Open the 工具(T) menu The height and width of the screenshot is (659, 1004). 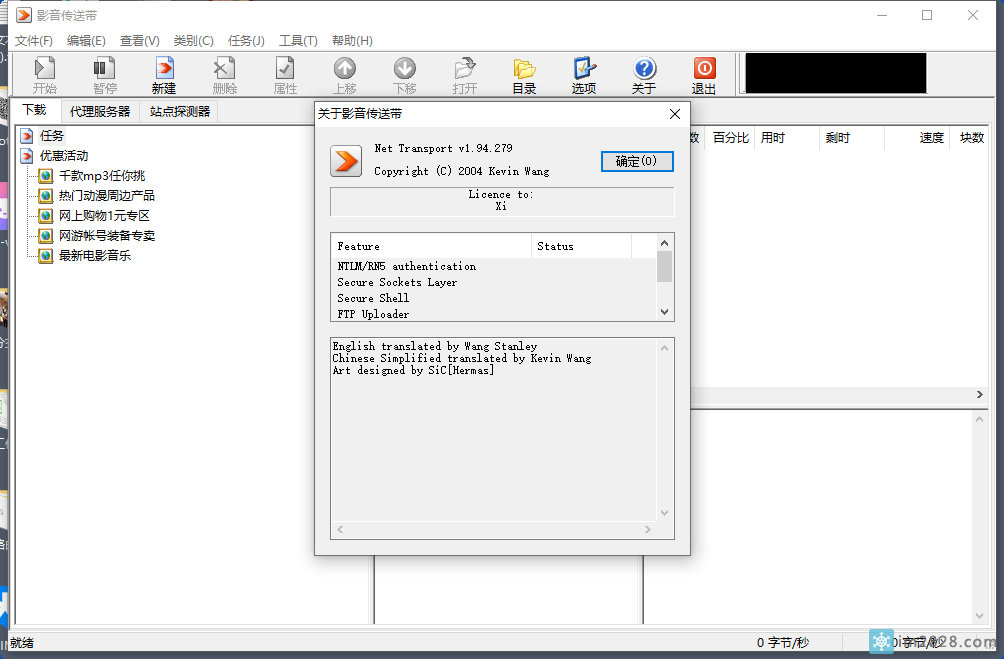tap(298, 40)
